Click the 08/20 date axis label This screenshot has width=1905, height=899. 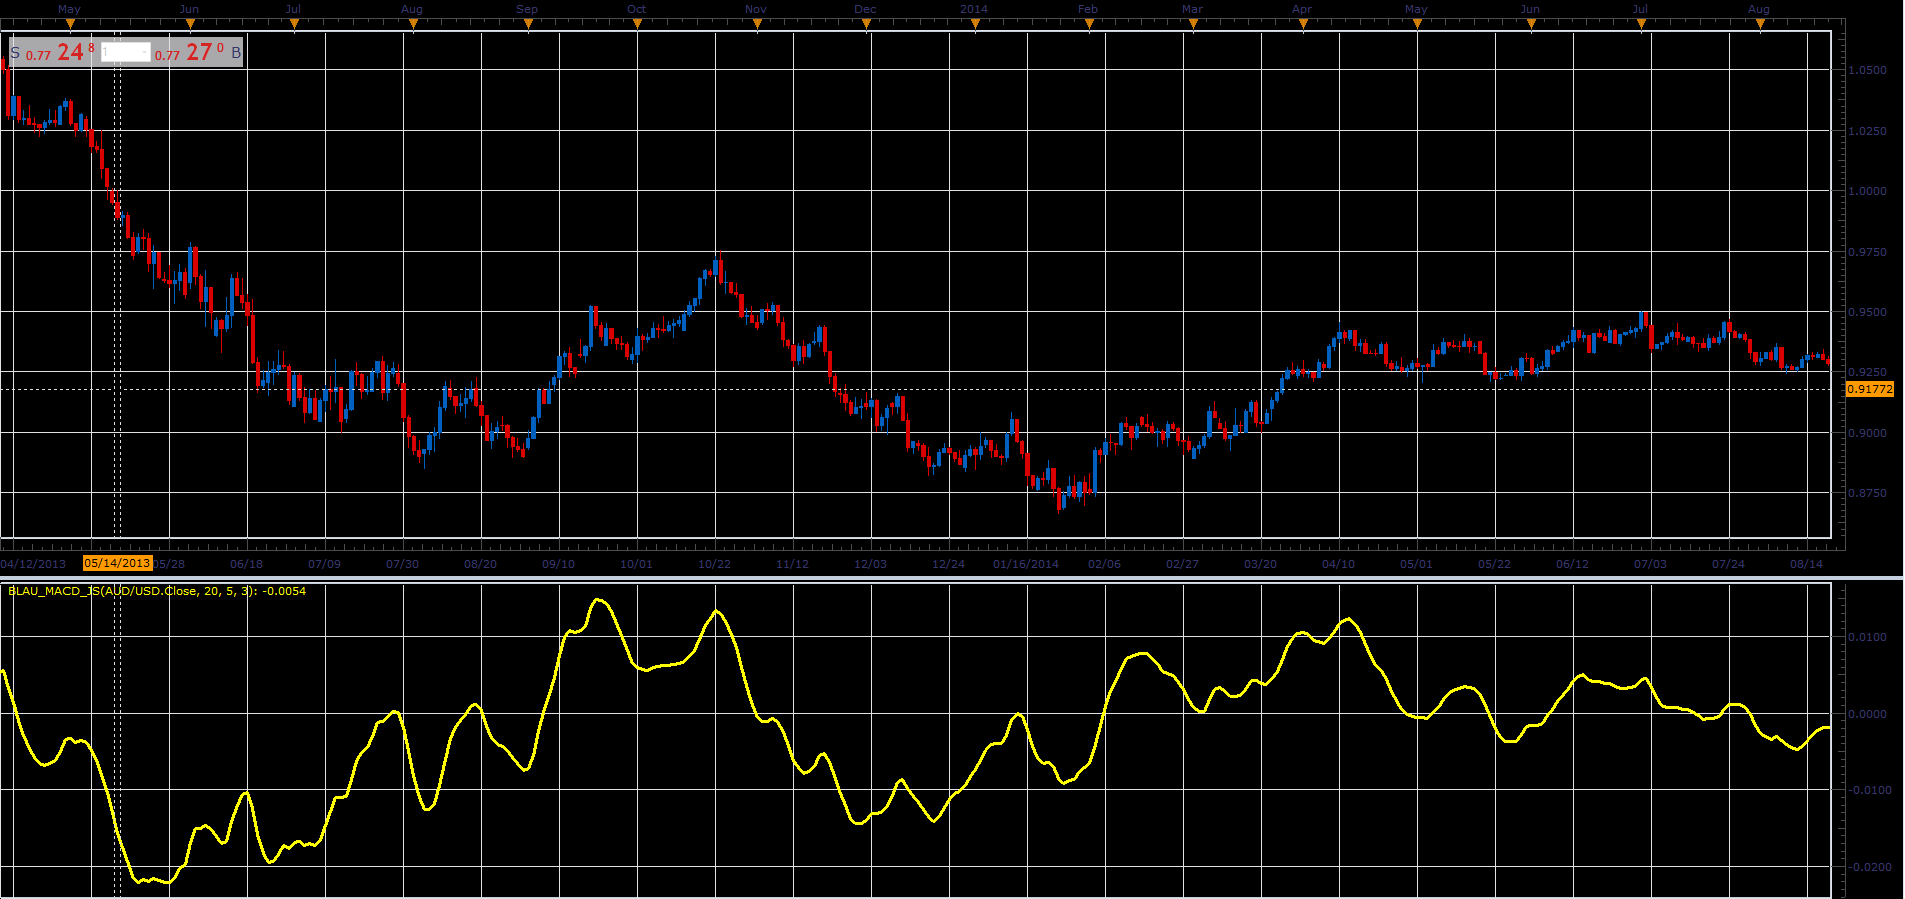[480, 564]
